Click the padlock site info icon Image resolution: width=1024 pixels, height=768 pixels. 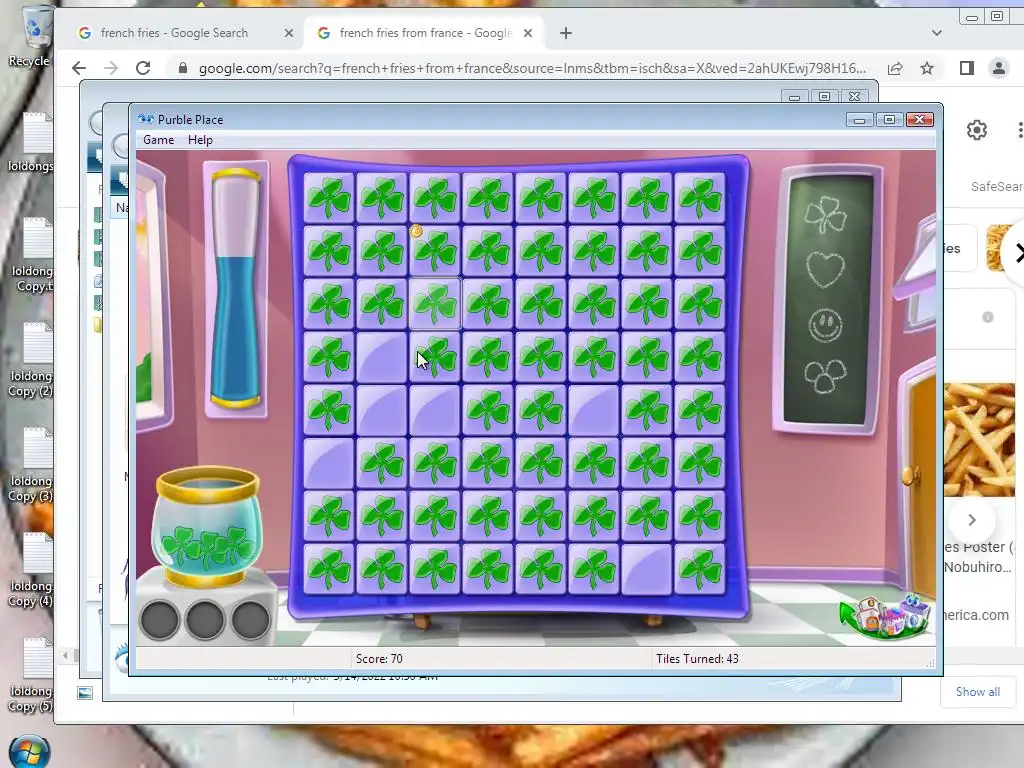click(183, 68)
